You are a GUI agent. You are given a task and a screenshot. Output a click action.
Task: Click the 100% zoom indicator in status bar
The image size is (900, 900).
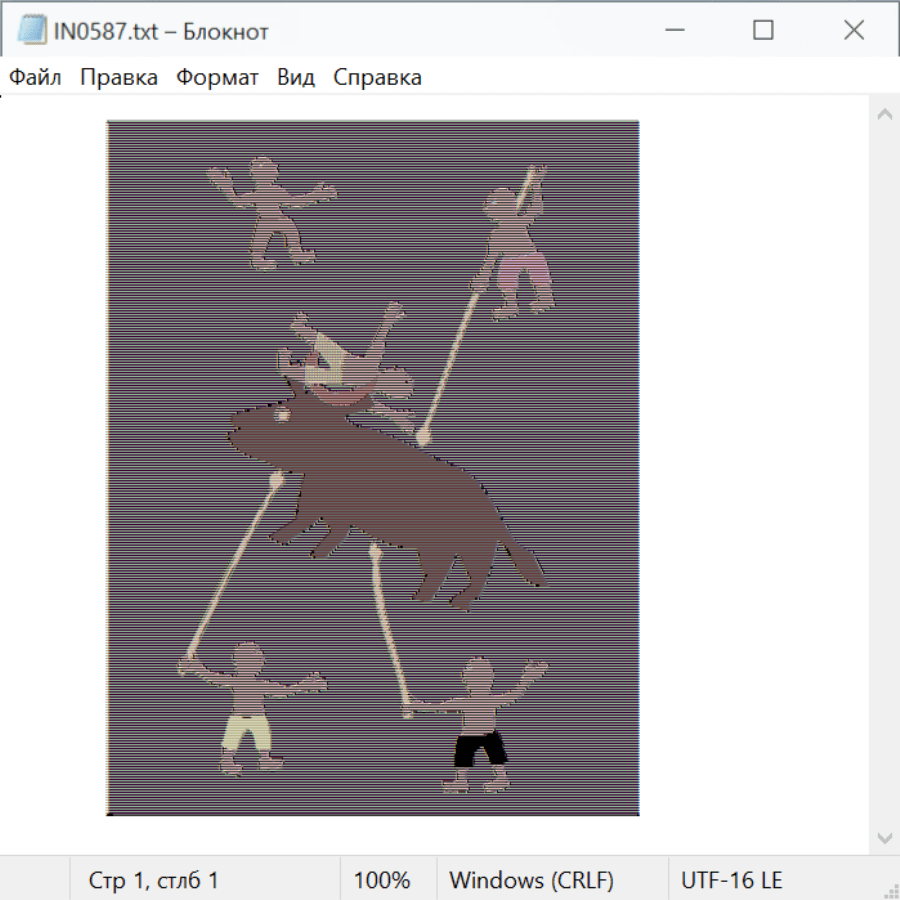tap(382, 881)
